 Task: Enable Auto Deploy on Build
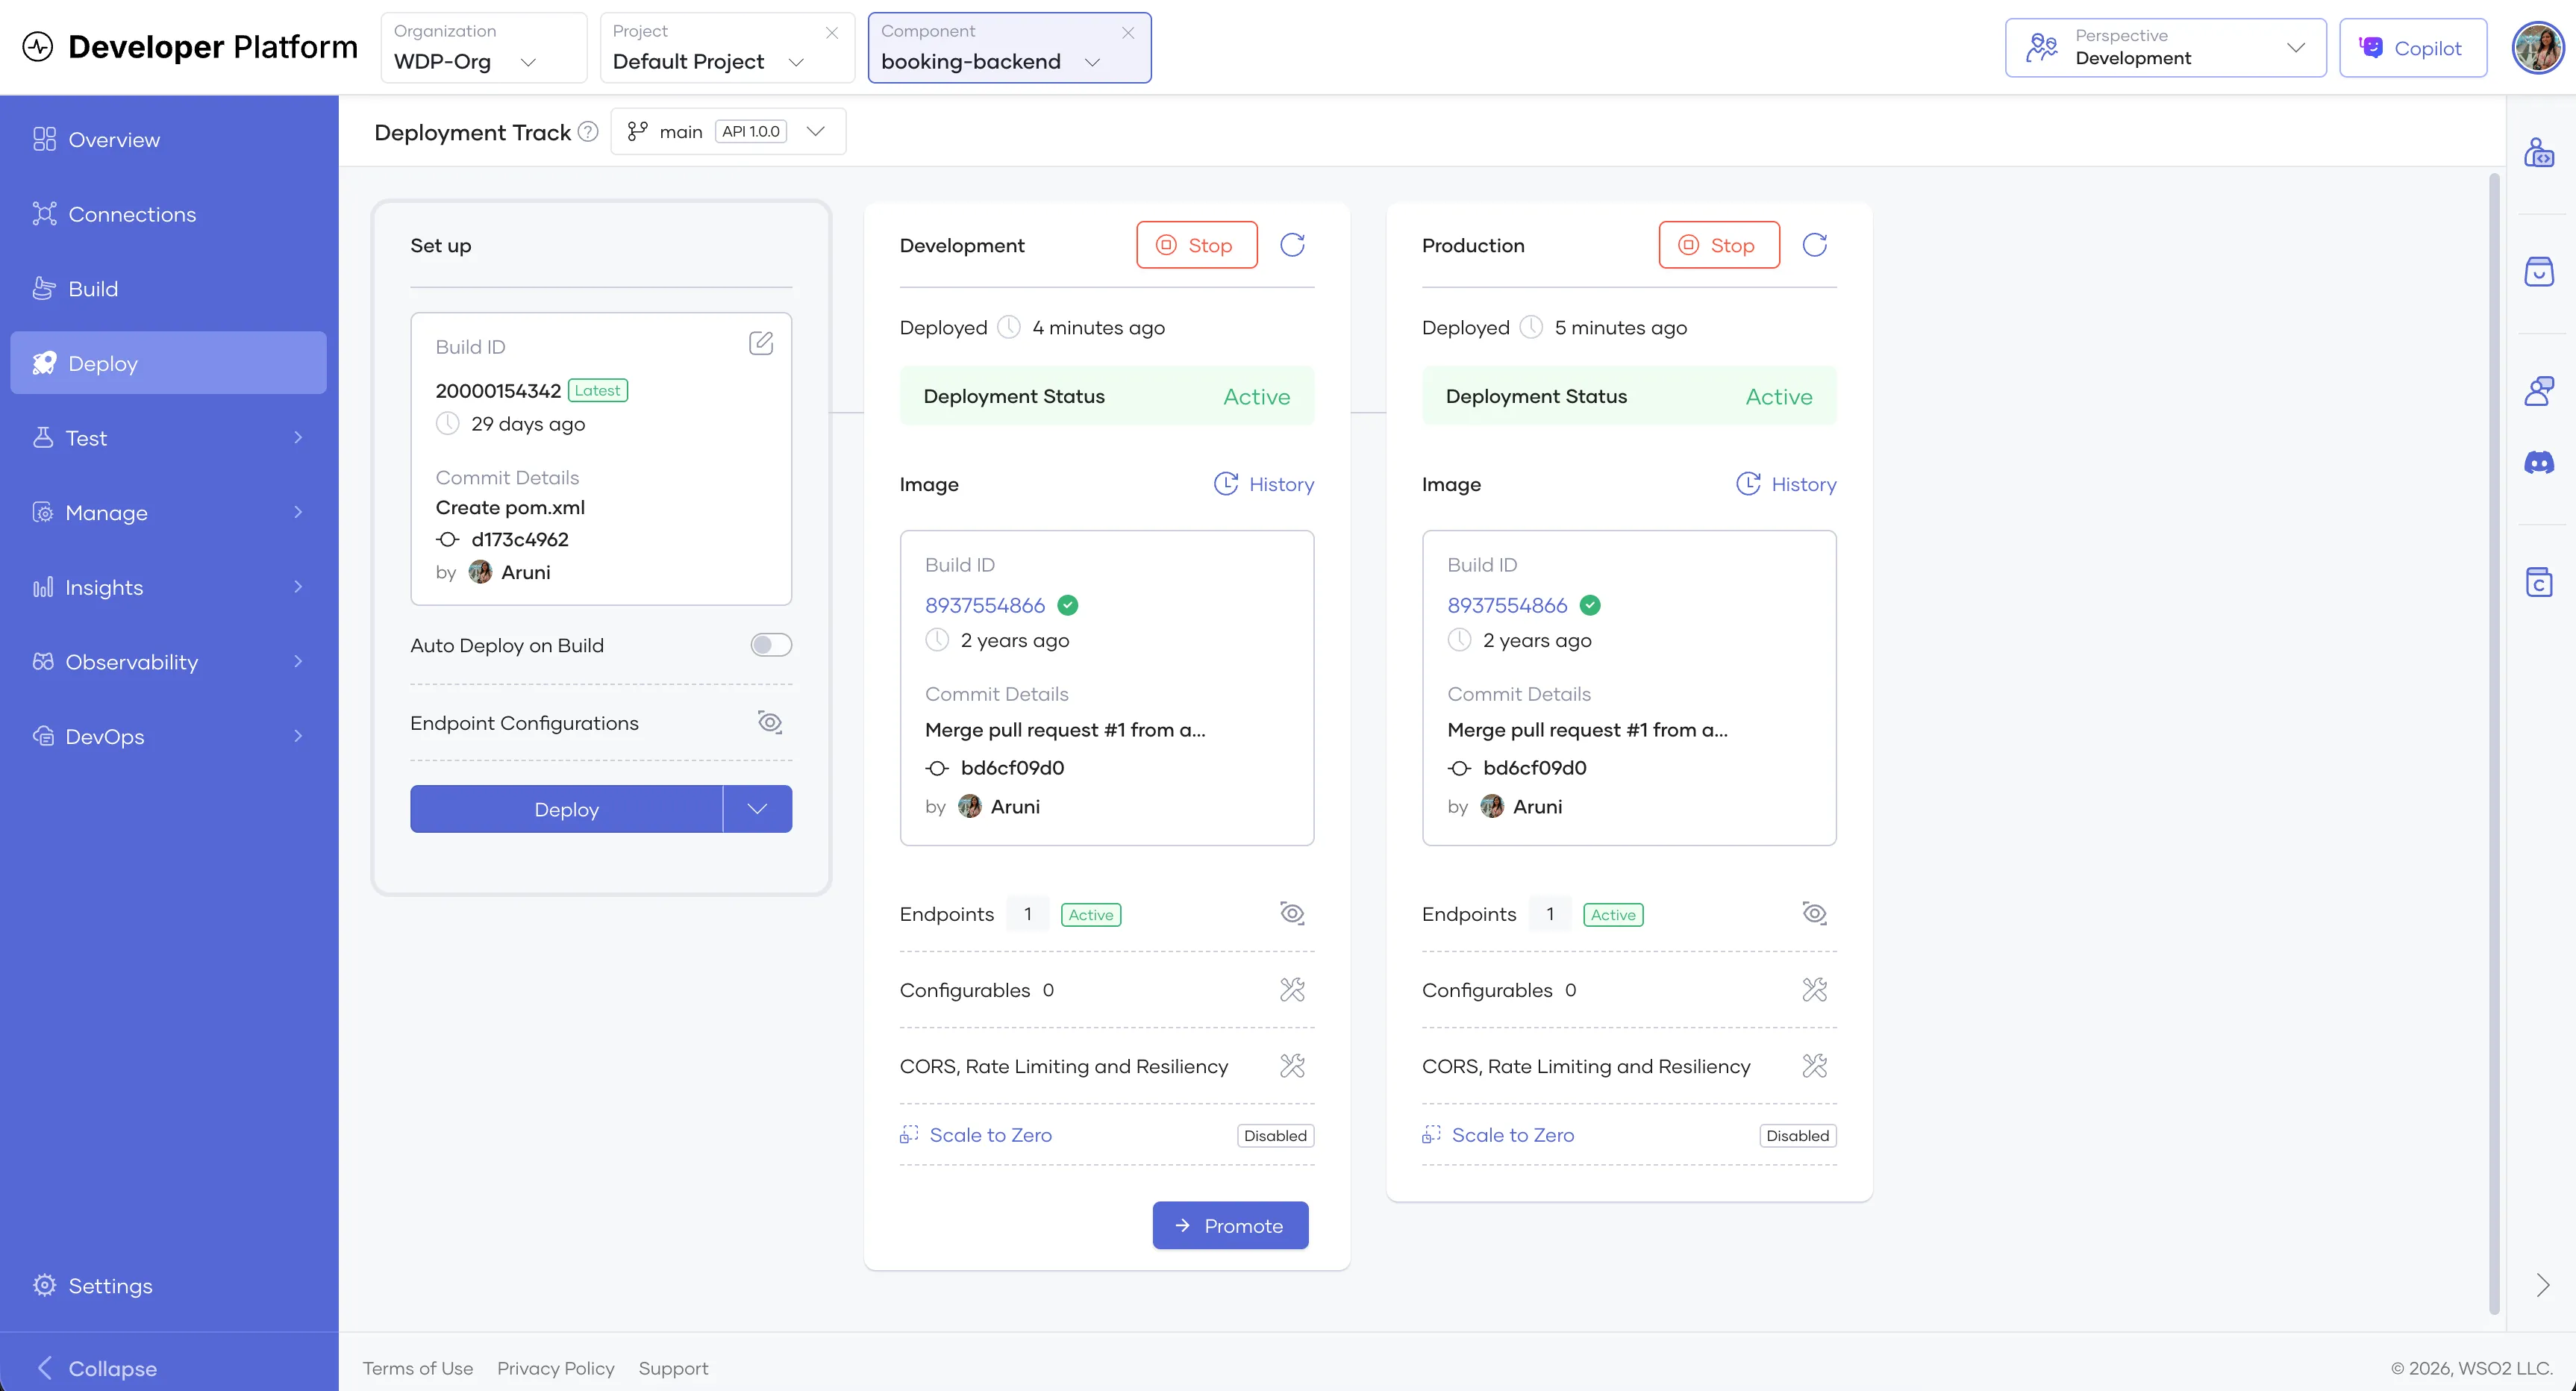[770, 645]
